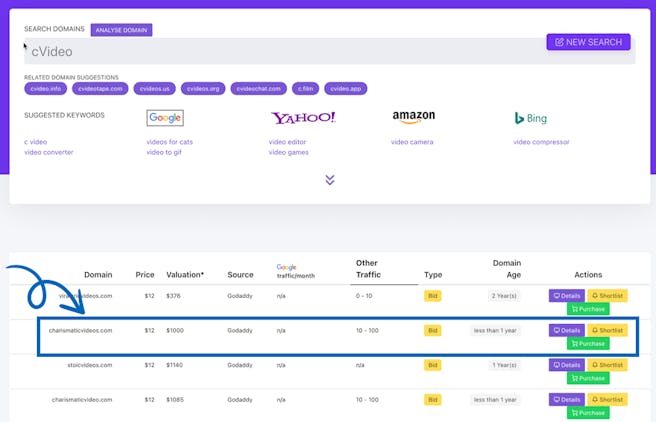The height and width of the screenshot is (422, 656).
Task: Click the Yahoo! logo
Action: [303, 118]
